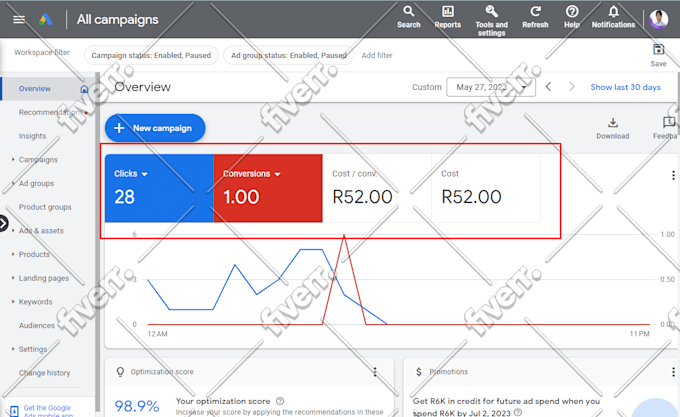Save the current filter set
The height and width of the screenshot is (417, 680).
click(x=658, y=55)
